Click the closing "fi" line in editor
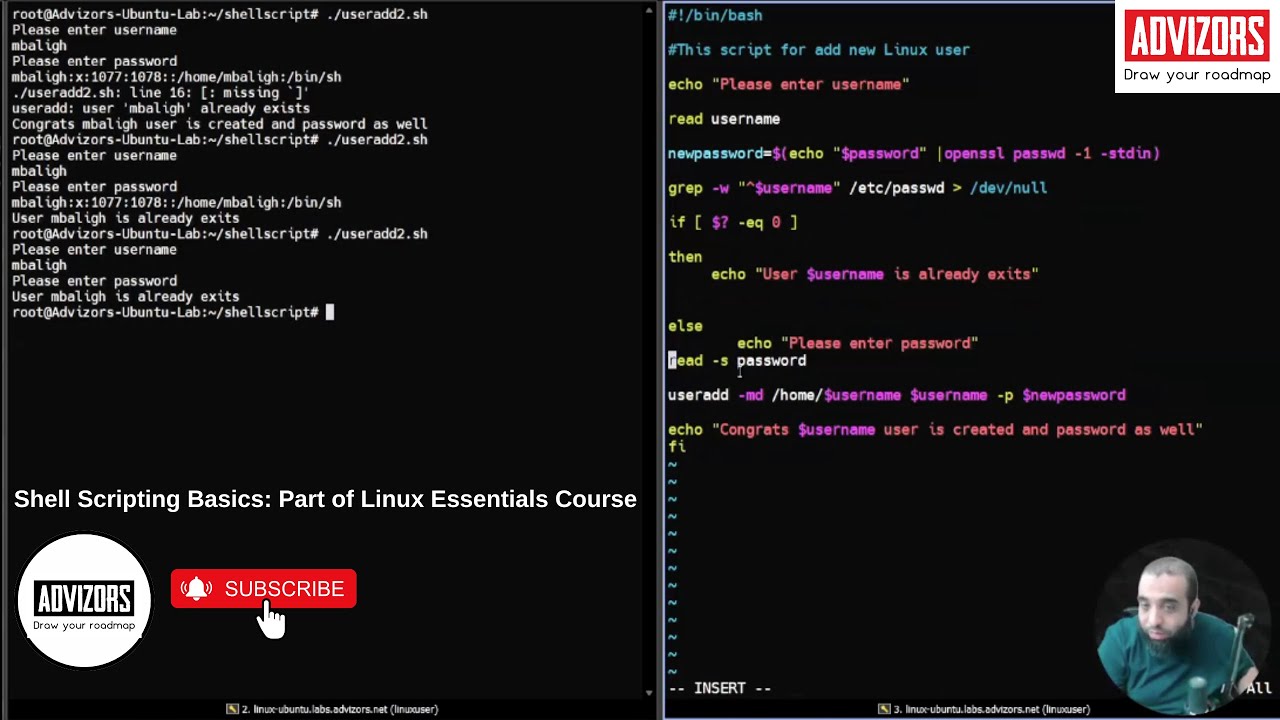The width and height of the screenshot is (1280, 720). click(677, 446)
